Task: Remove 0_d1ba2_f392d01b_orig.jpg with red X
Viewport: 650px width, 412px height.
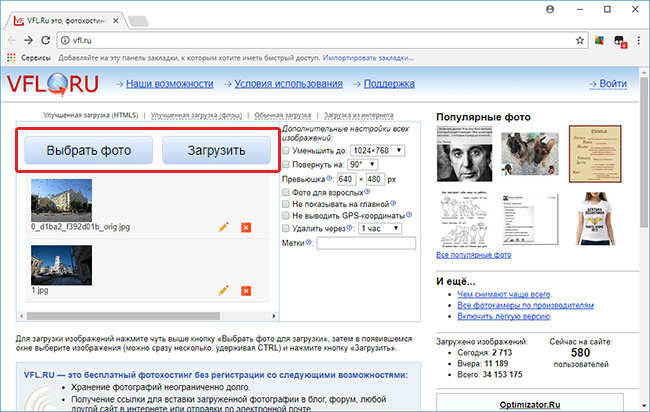Action: (246, 228)
